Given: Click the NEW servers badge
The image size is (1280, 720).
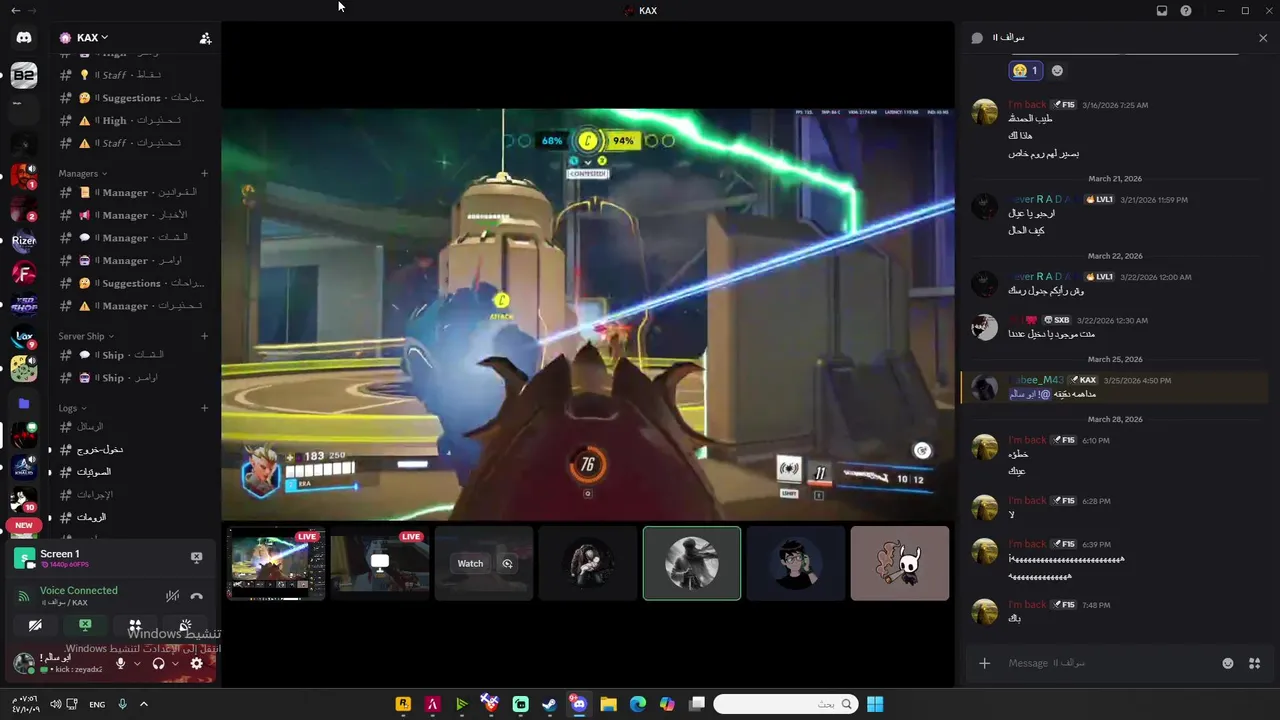Looking at the screenshot, I should (x=24, y=525).
